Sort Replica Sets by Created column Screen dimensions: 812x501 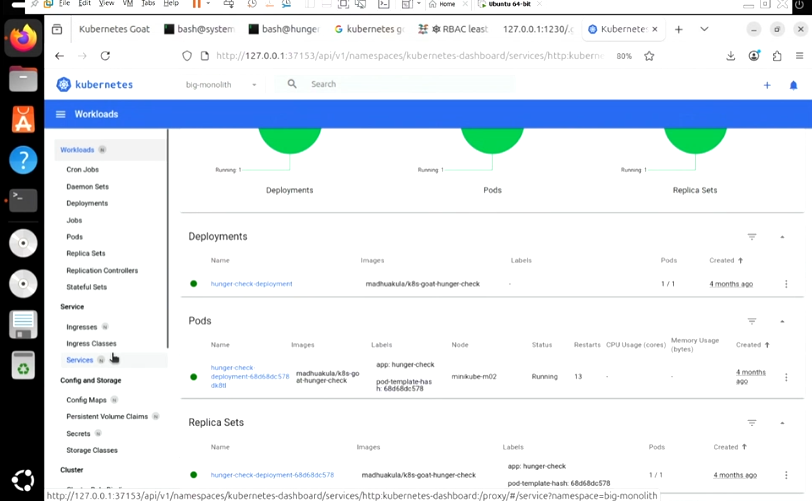(x=730, y=447)
